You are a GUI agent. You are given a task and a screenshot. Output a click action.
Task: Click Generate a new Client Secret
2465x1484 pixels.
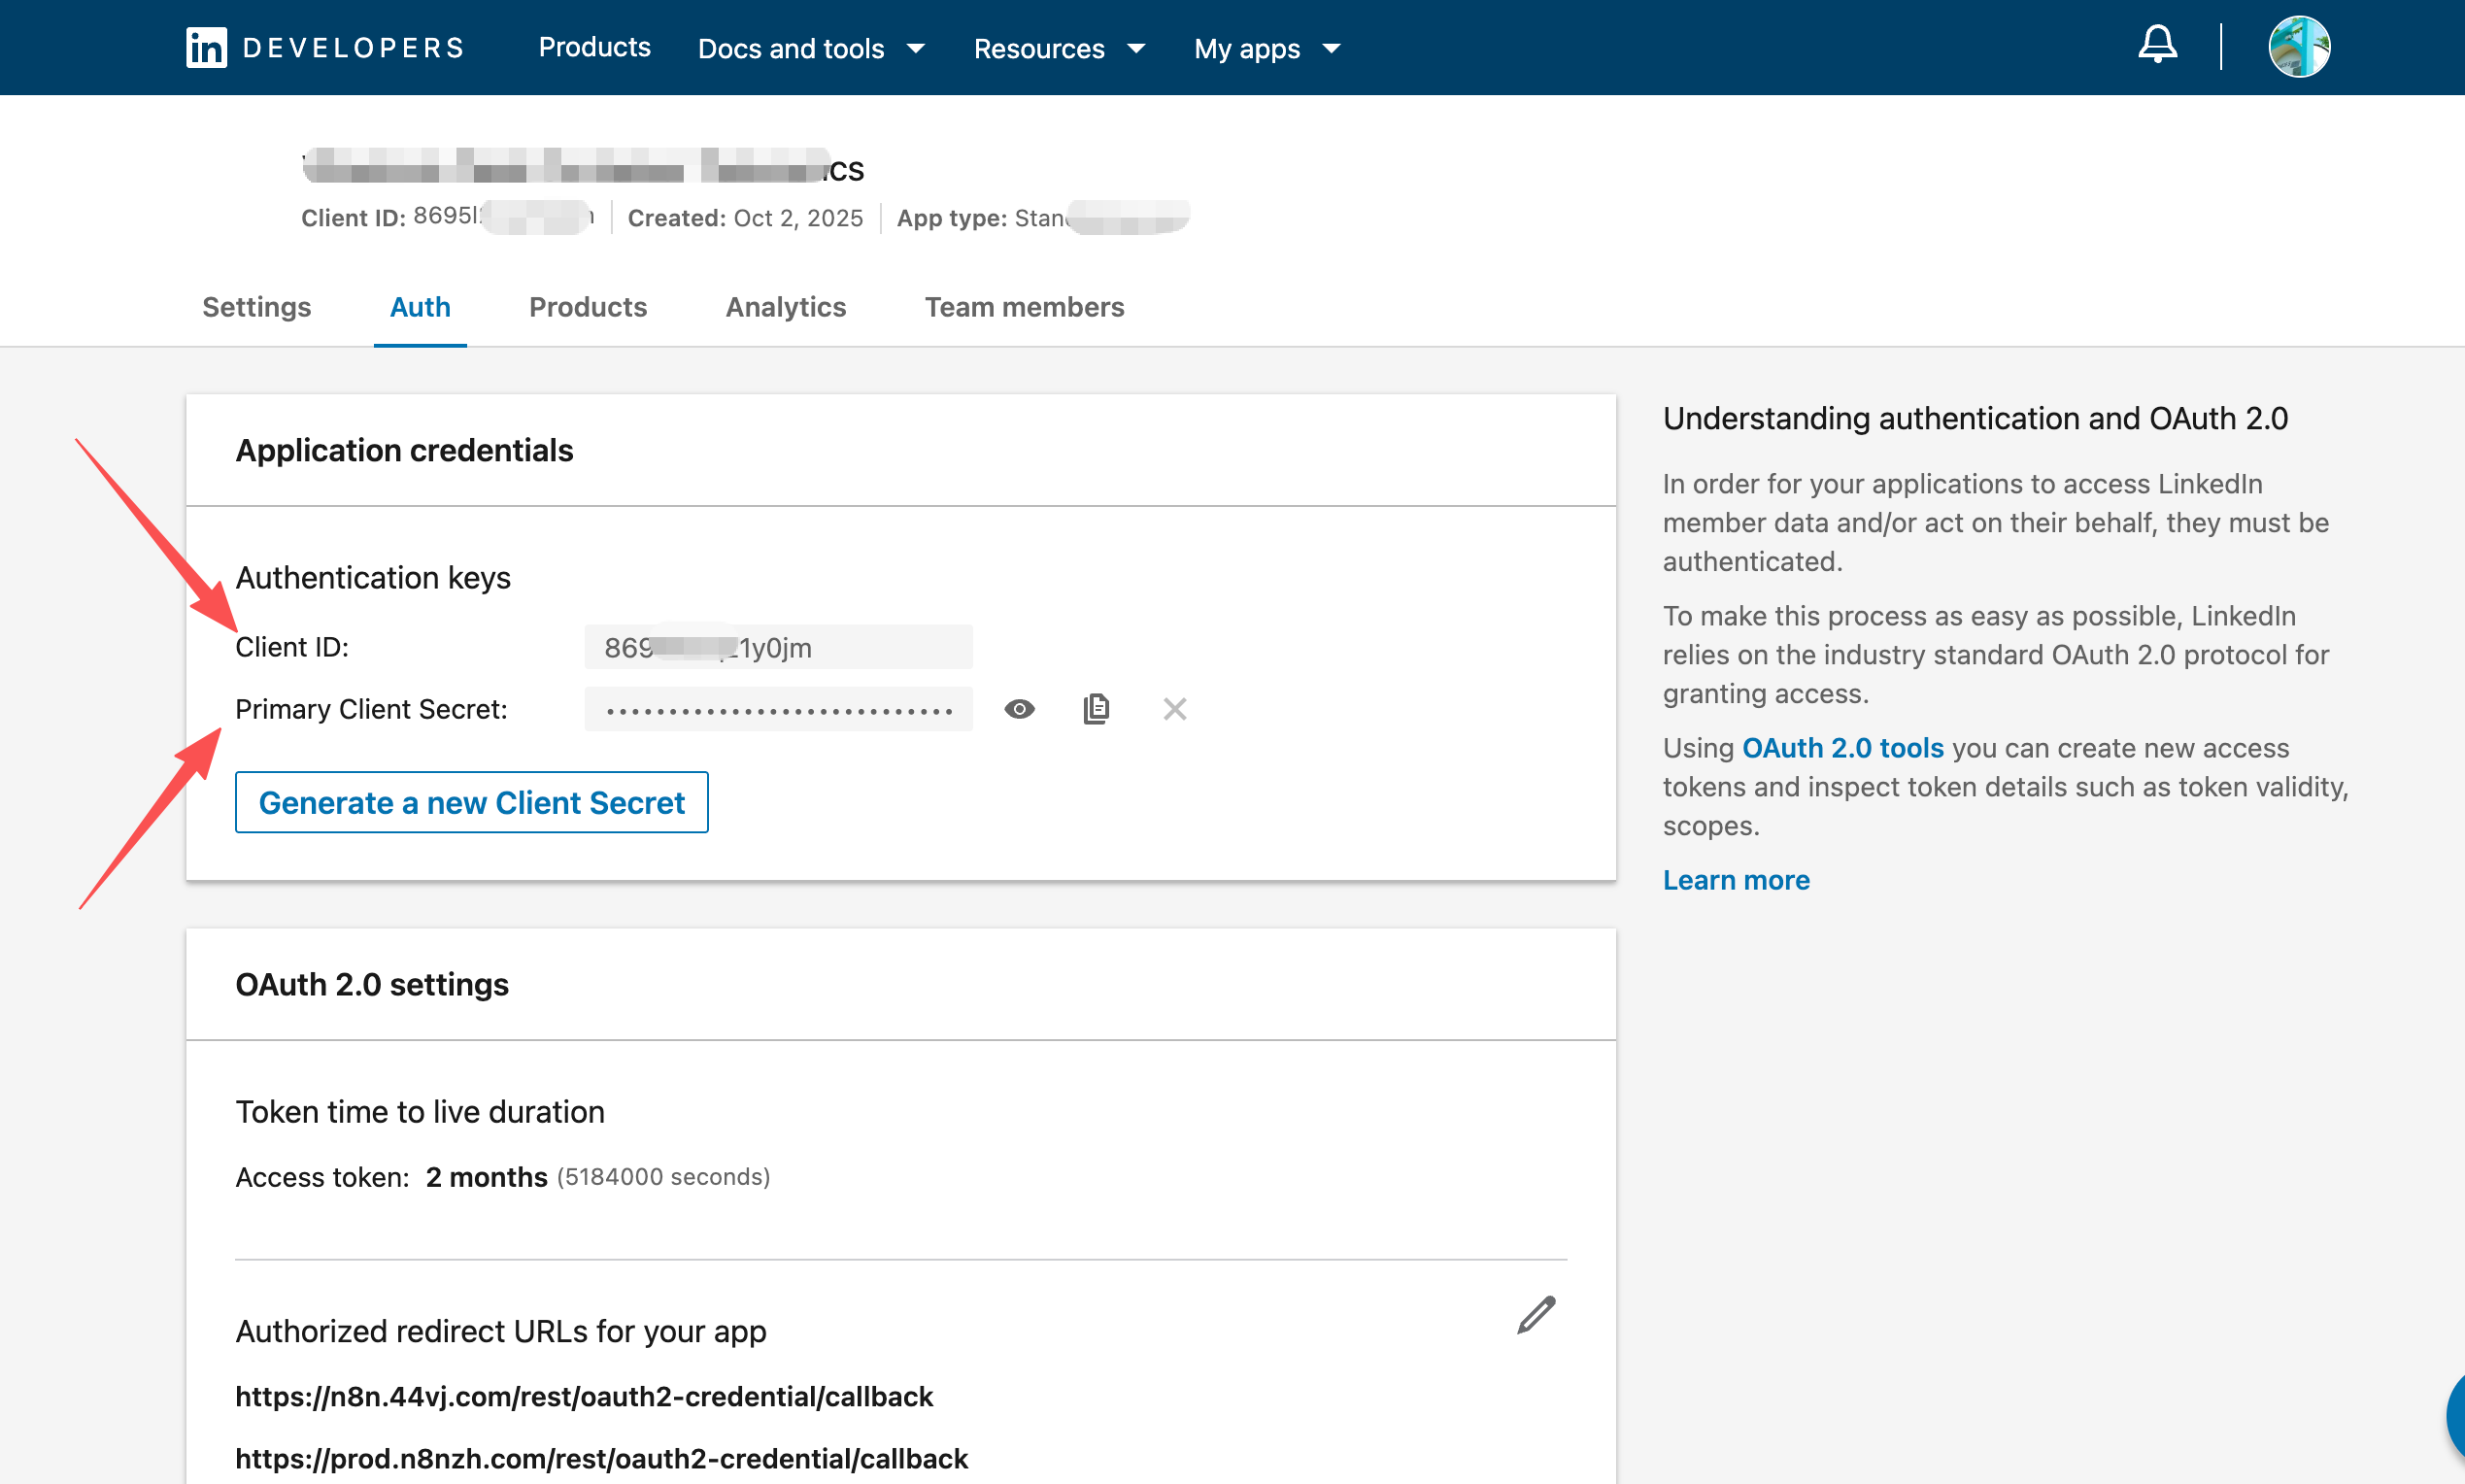pyautogui.click(x=471, y=802)
